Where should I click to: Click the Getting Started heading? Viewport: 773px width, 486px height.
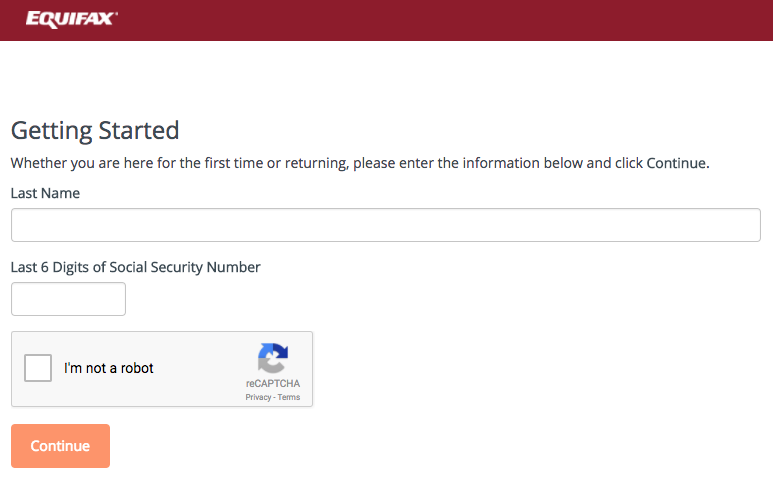click(x=95, y=131)
